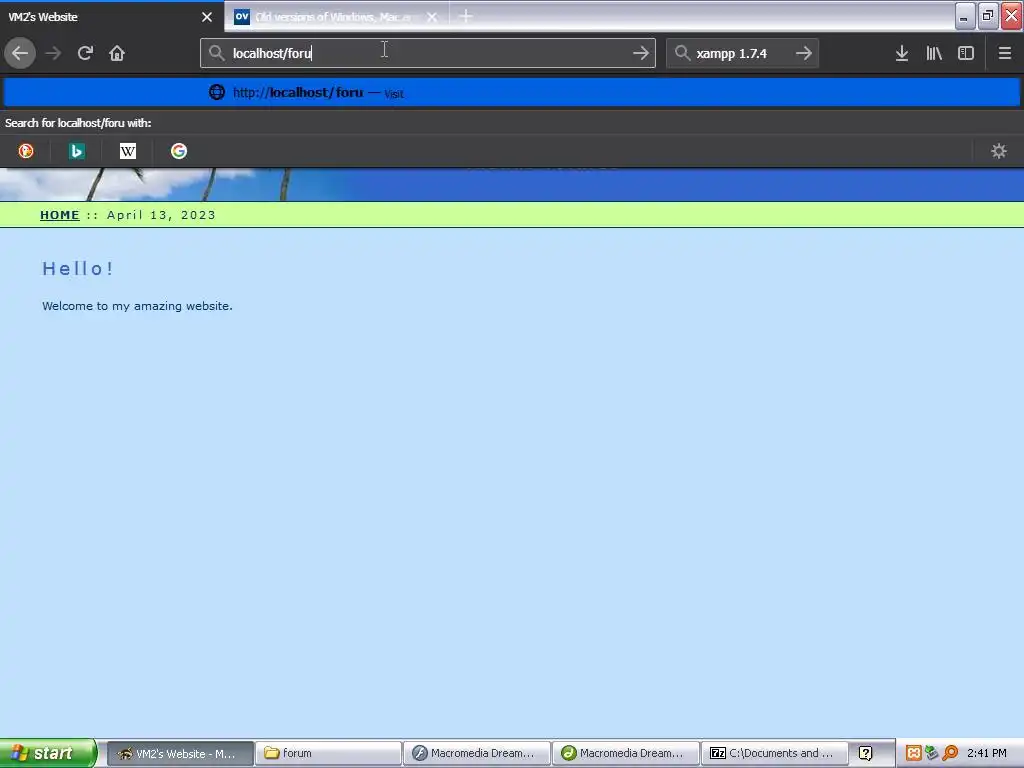This screenshot has width=1024, height=768.
Task: Minimize the browser window
Action: [x=965, y=16]
